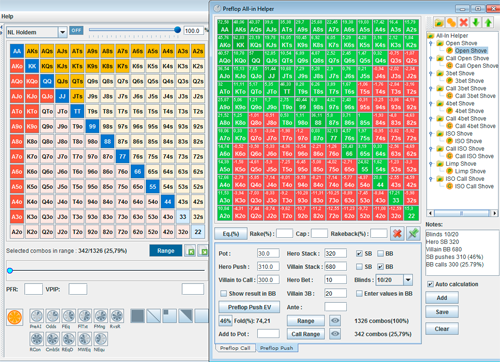Viewport: 500px width, 362px height.
Task: Open the Blinds 10/20 dropdown
Action: [x=408, y=280]
